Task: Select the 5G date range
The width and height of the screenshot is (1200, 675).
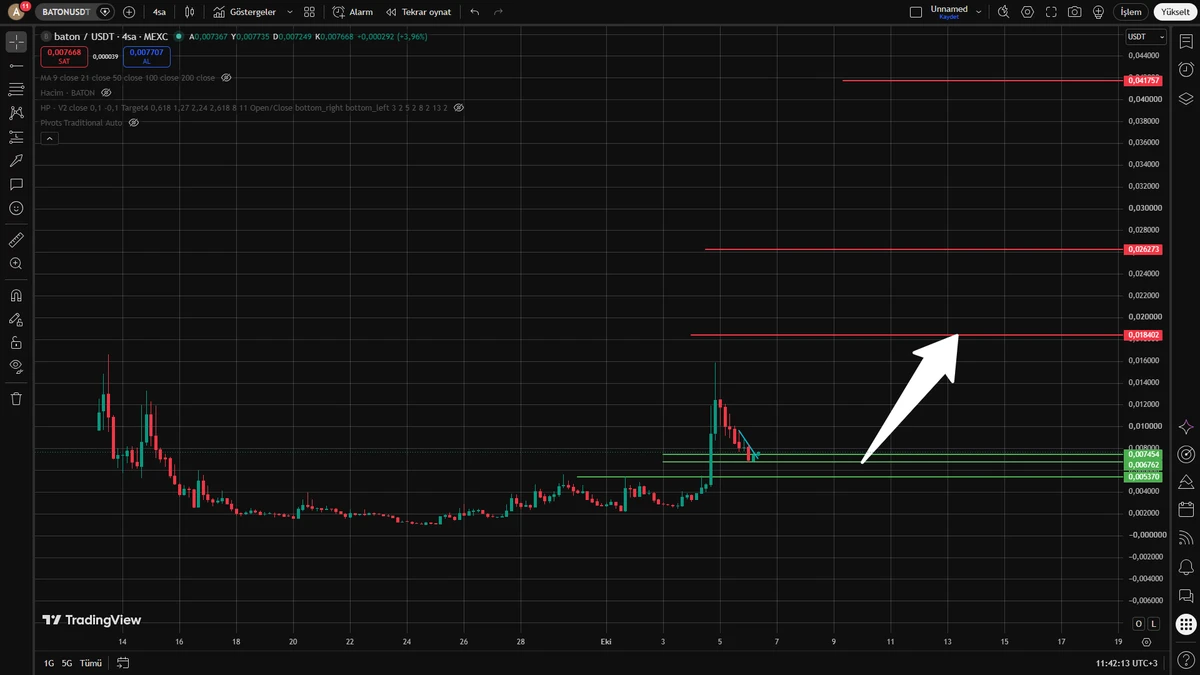Action: tap(67, 663)
